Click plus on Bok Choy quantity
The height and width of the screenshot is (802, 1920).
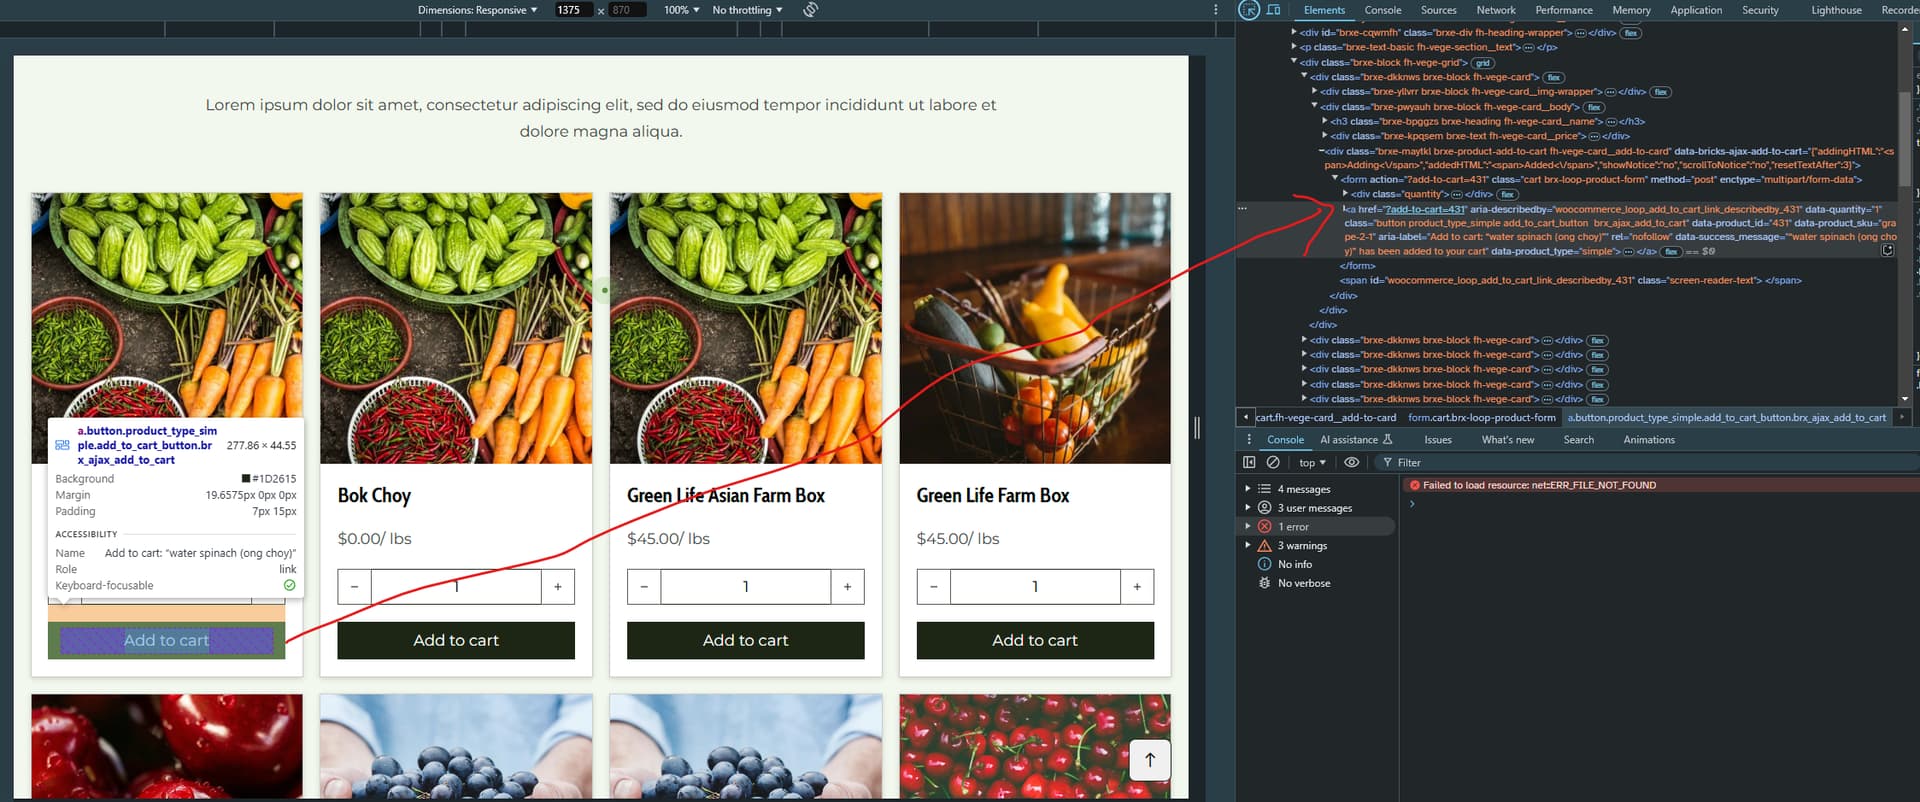point(558,587)
